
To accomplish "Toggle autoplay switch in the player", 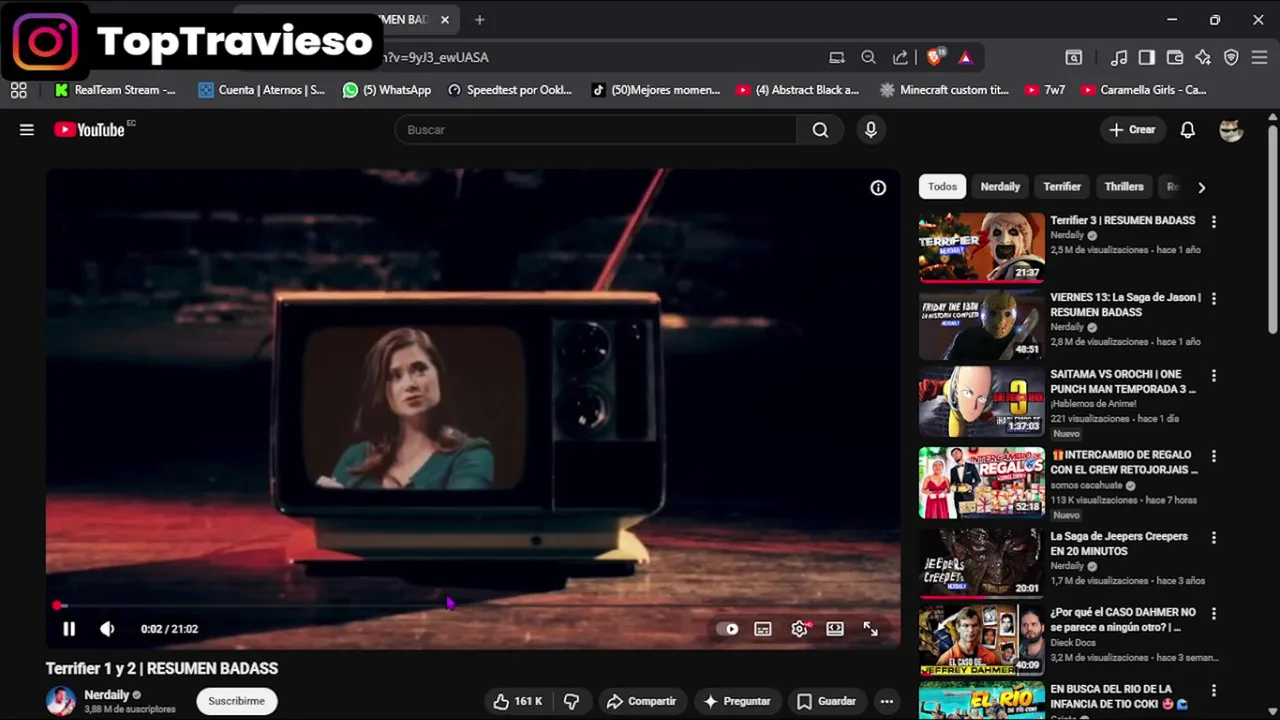I will coord(727,629).
